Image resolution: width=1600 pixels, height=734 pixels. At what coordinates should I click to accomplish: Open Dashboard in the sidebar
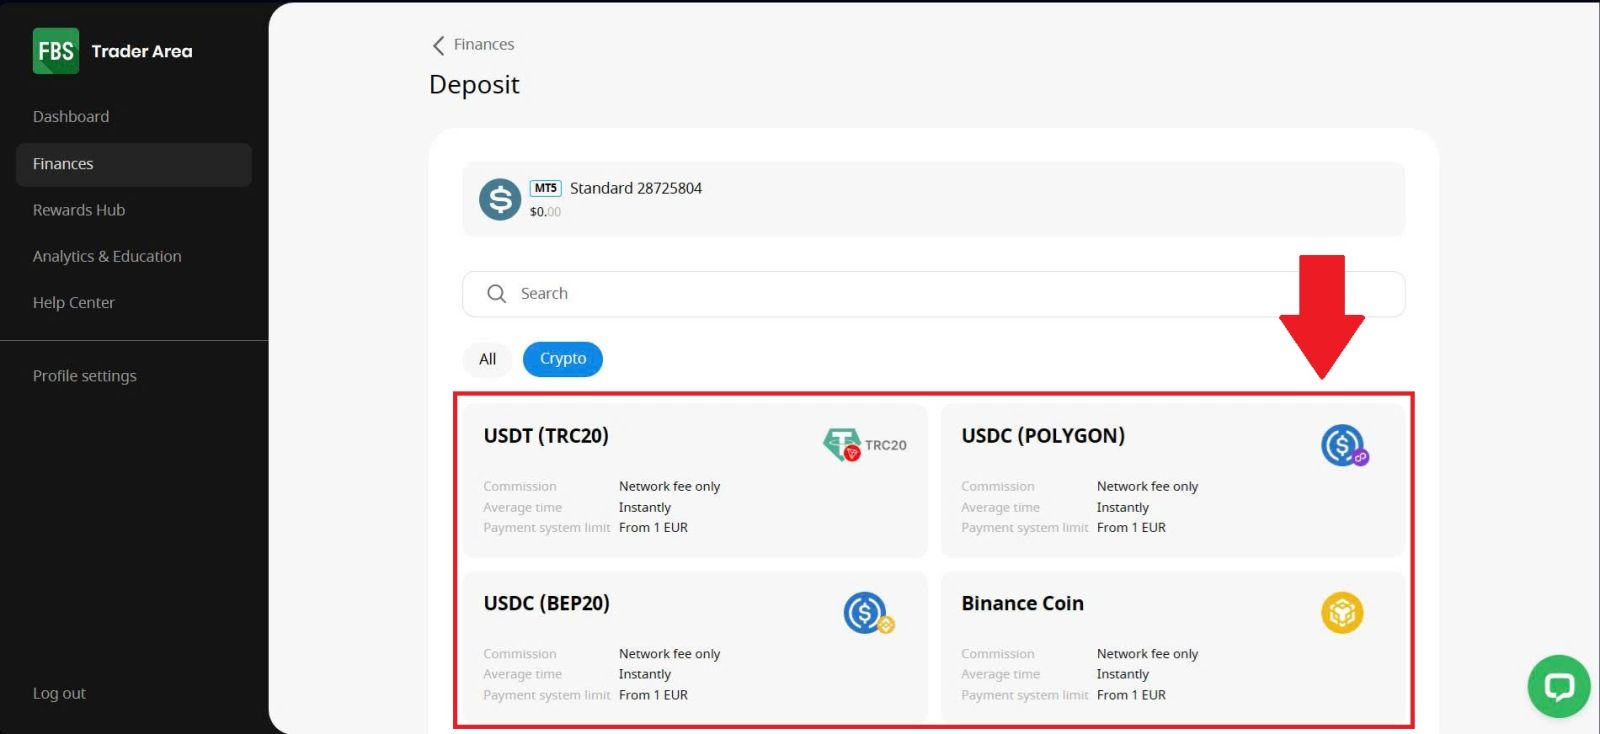point(71,117)
